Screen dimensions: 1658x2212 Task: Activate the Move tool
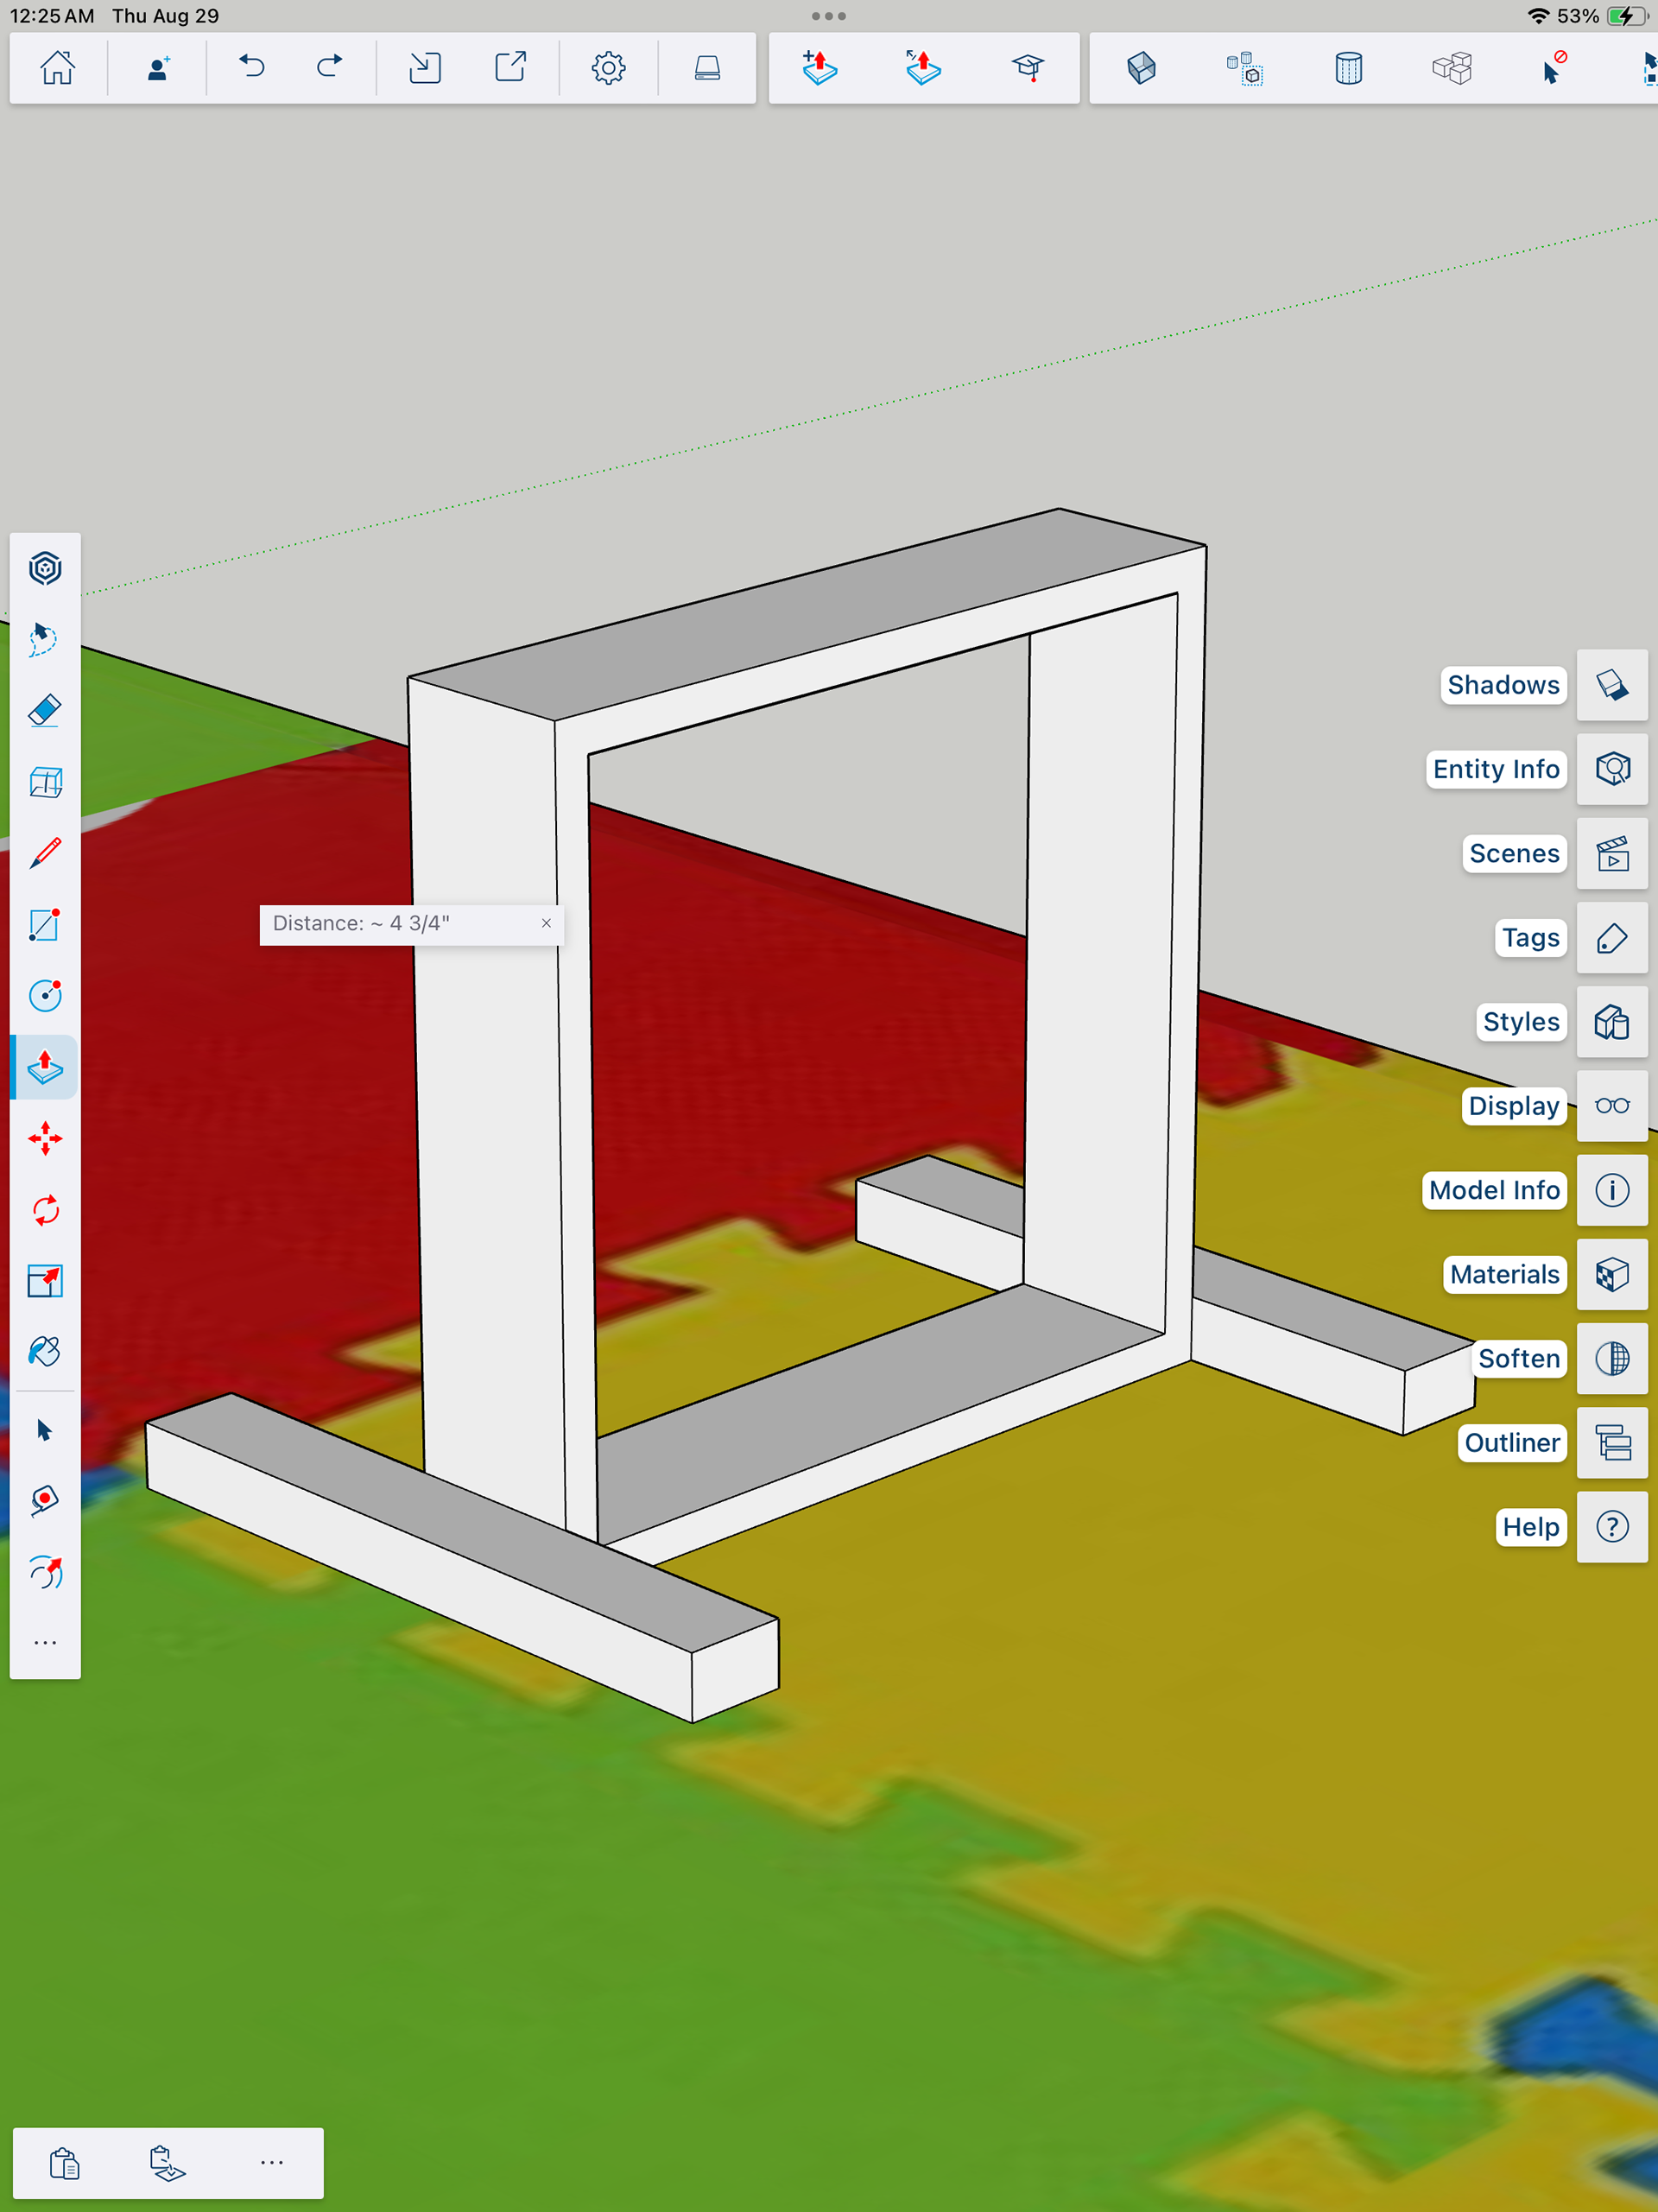coord(45,1138)
